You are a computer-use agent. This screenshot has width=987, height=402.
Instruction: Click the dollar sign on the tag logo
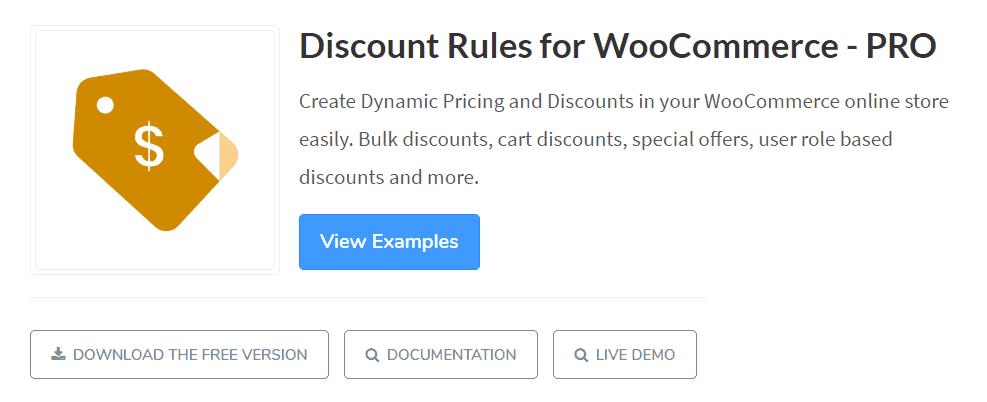[149, 147]
